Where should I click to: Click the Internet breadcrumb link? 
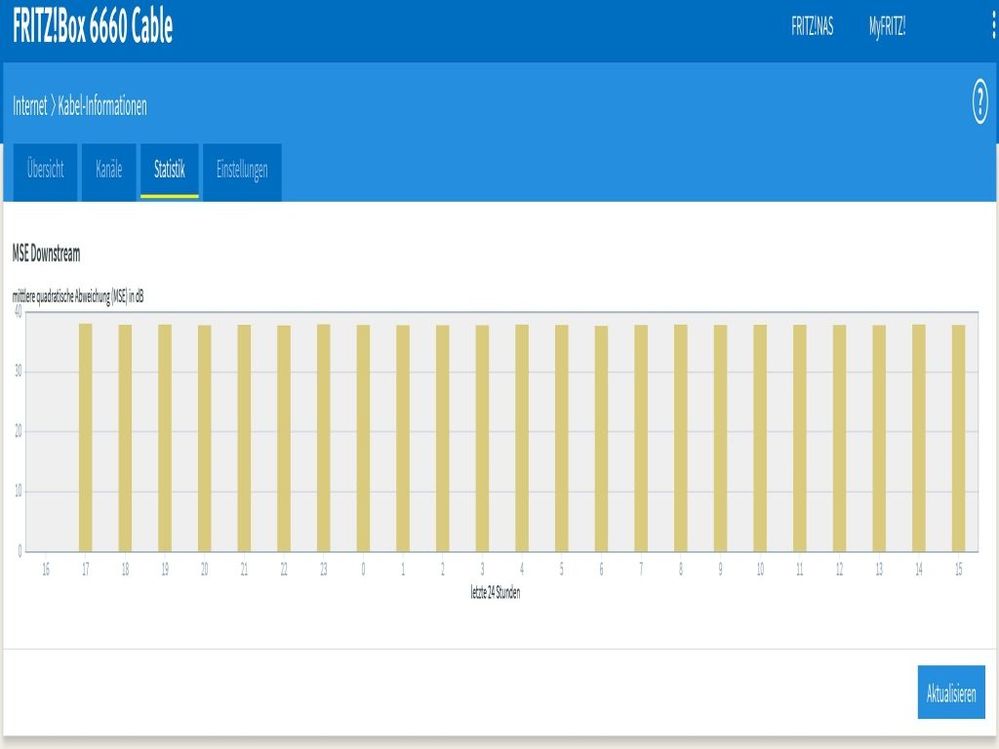30,106
